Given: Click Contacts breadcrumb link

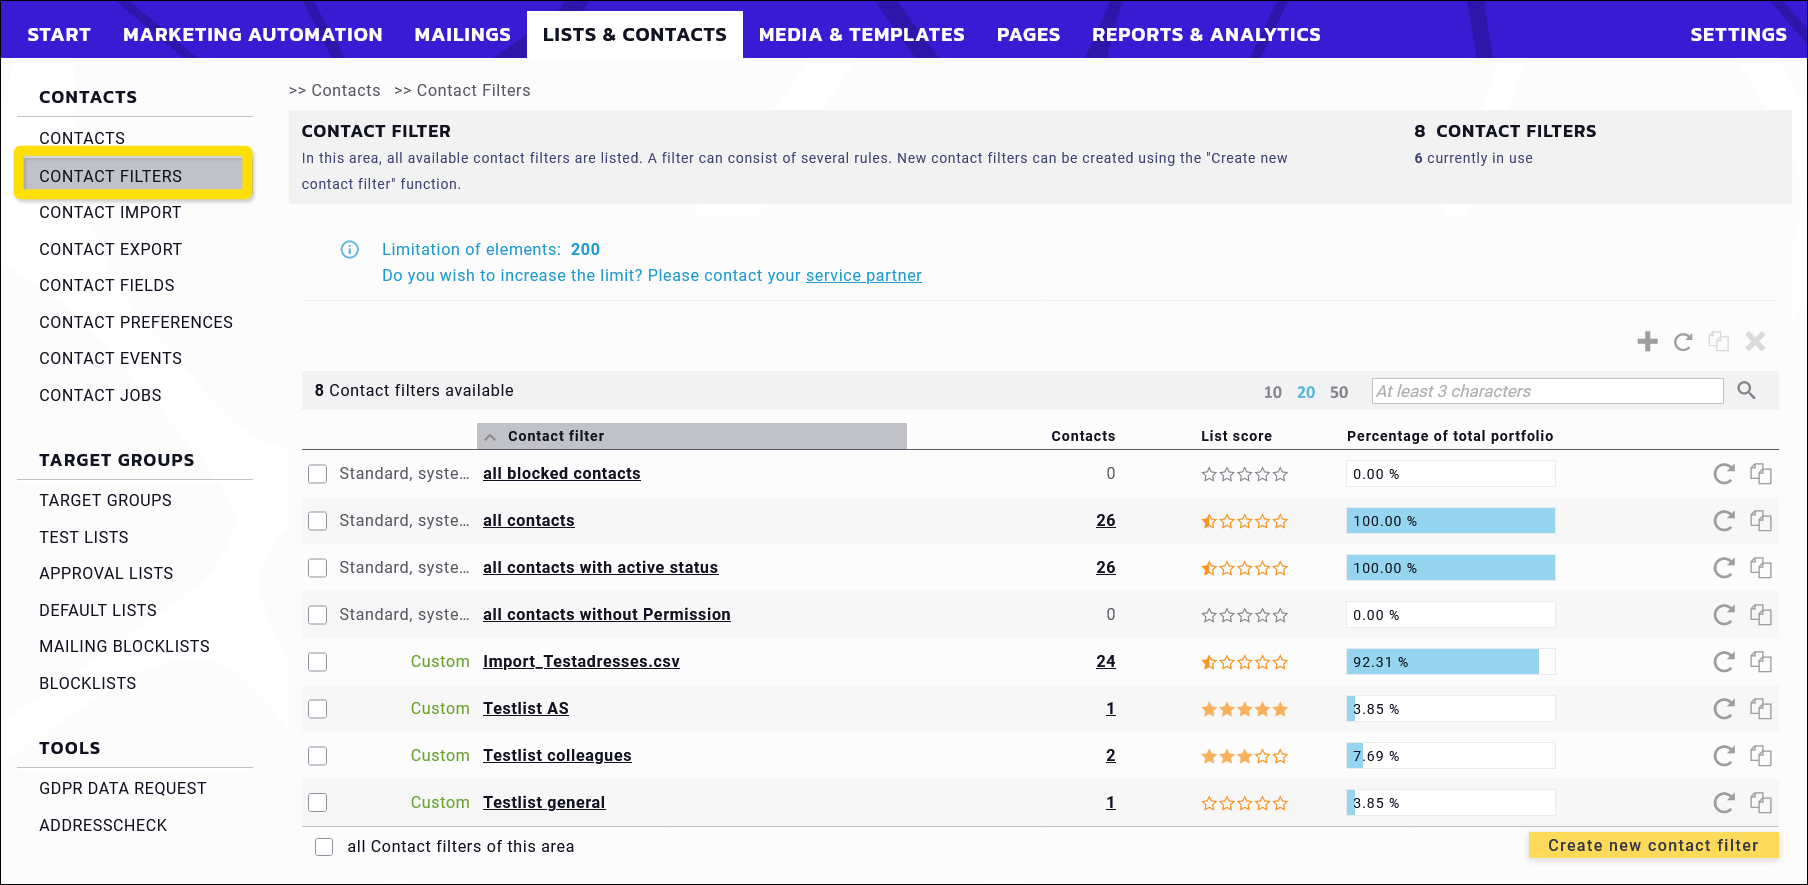Looking at the screenshot, I should pos(345,91).
